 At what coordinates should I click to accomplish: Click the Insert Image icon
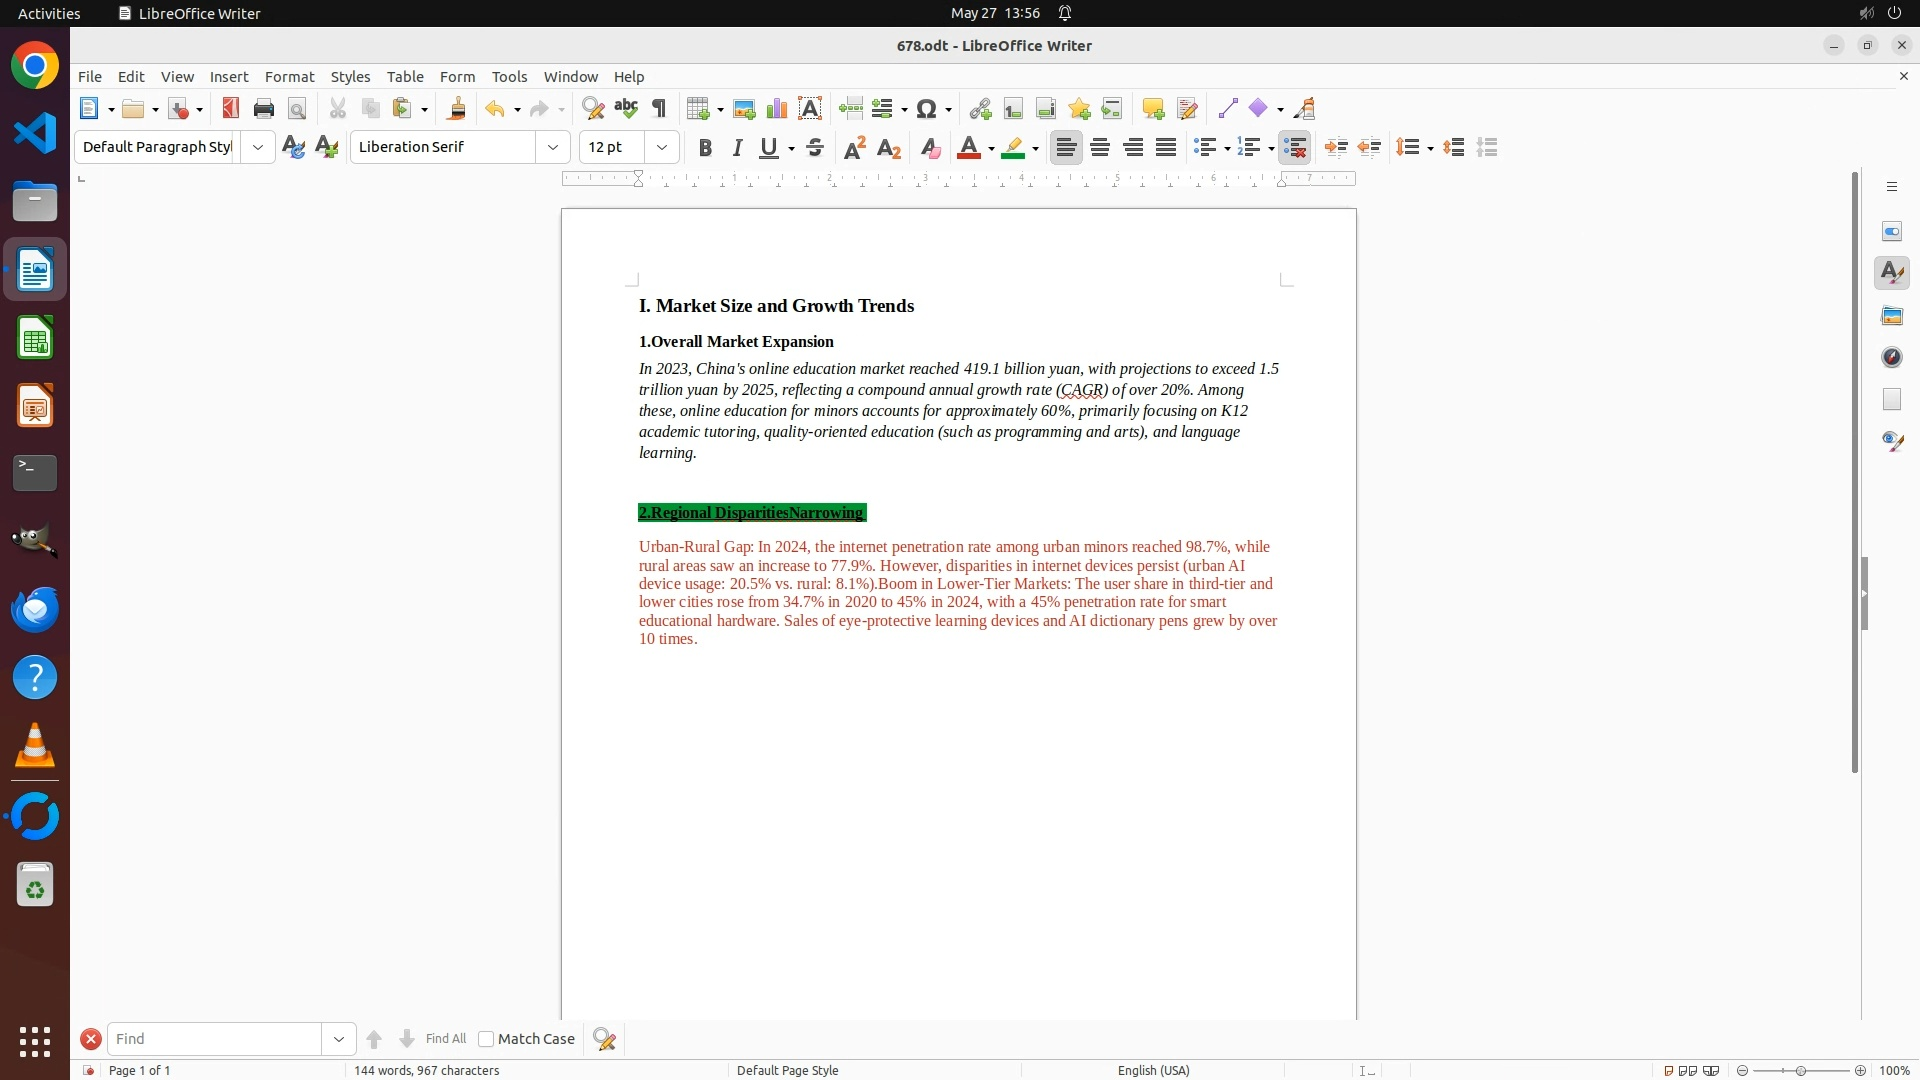coord(743,109)
